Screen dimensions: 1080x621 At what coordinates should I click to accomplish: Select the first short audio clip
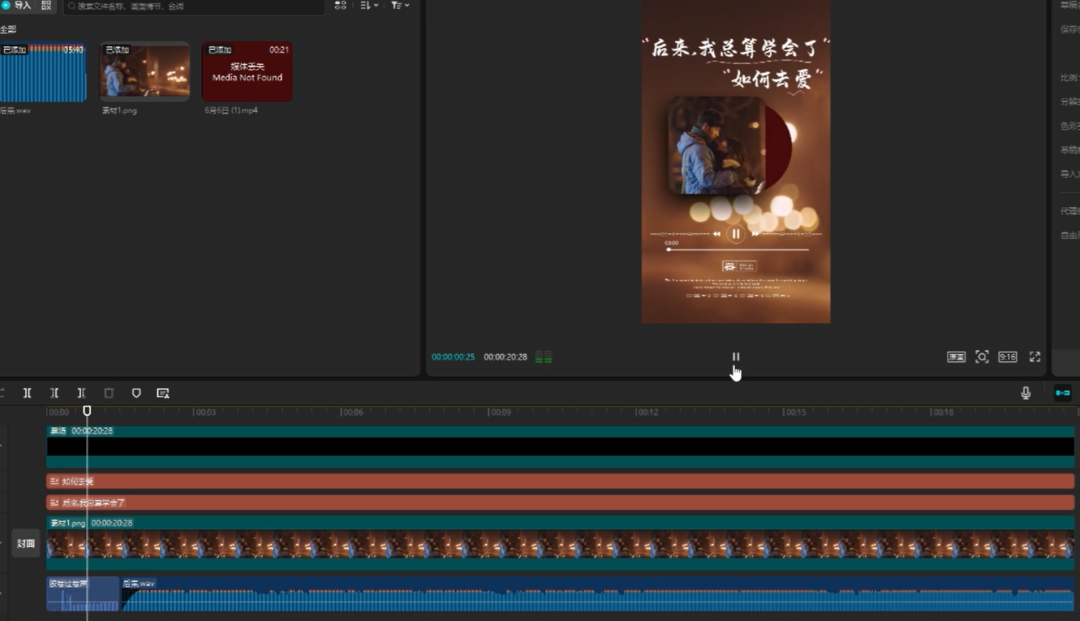[83, 594]
